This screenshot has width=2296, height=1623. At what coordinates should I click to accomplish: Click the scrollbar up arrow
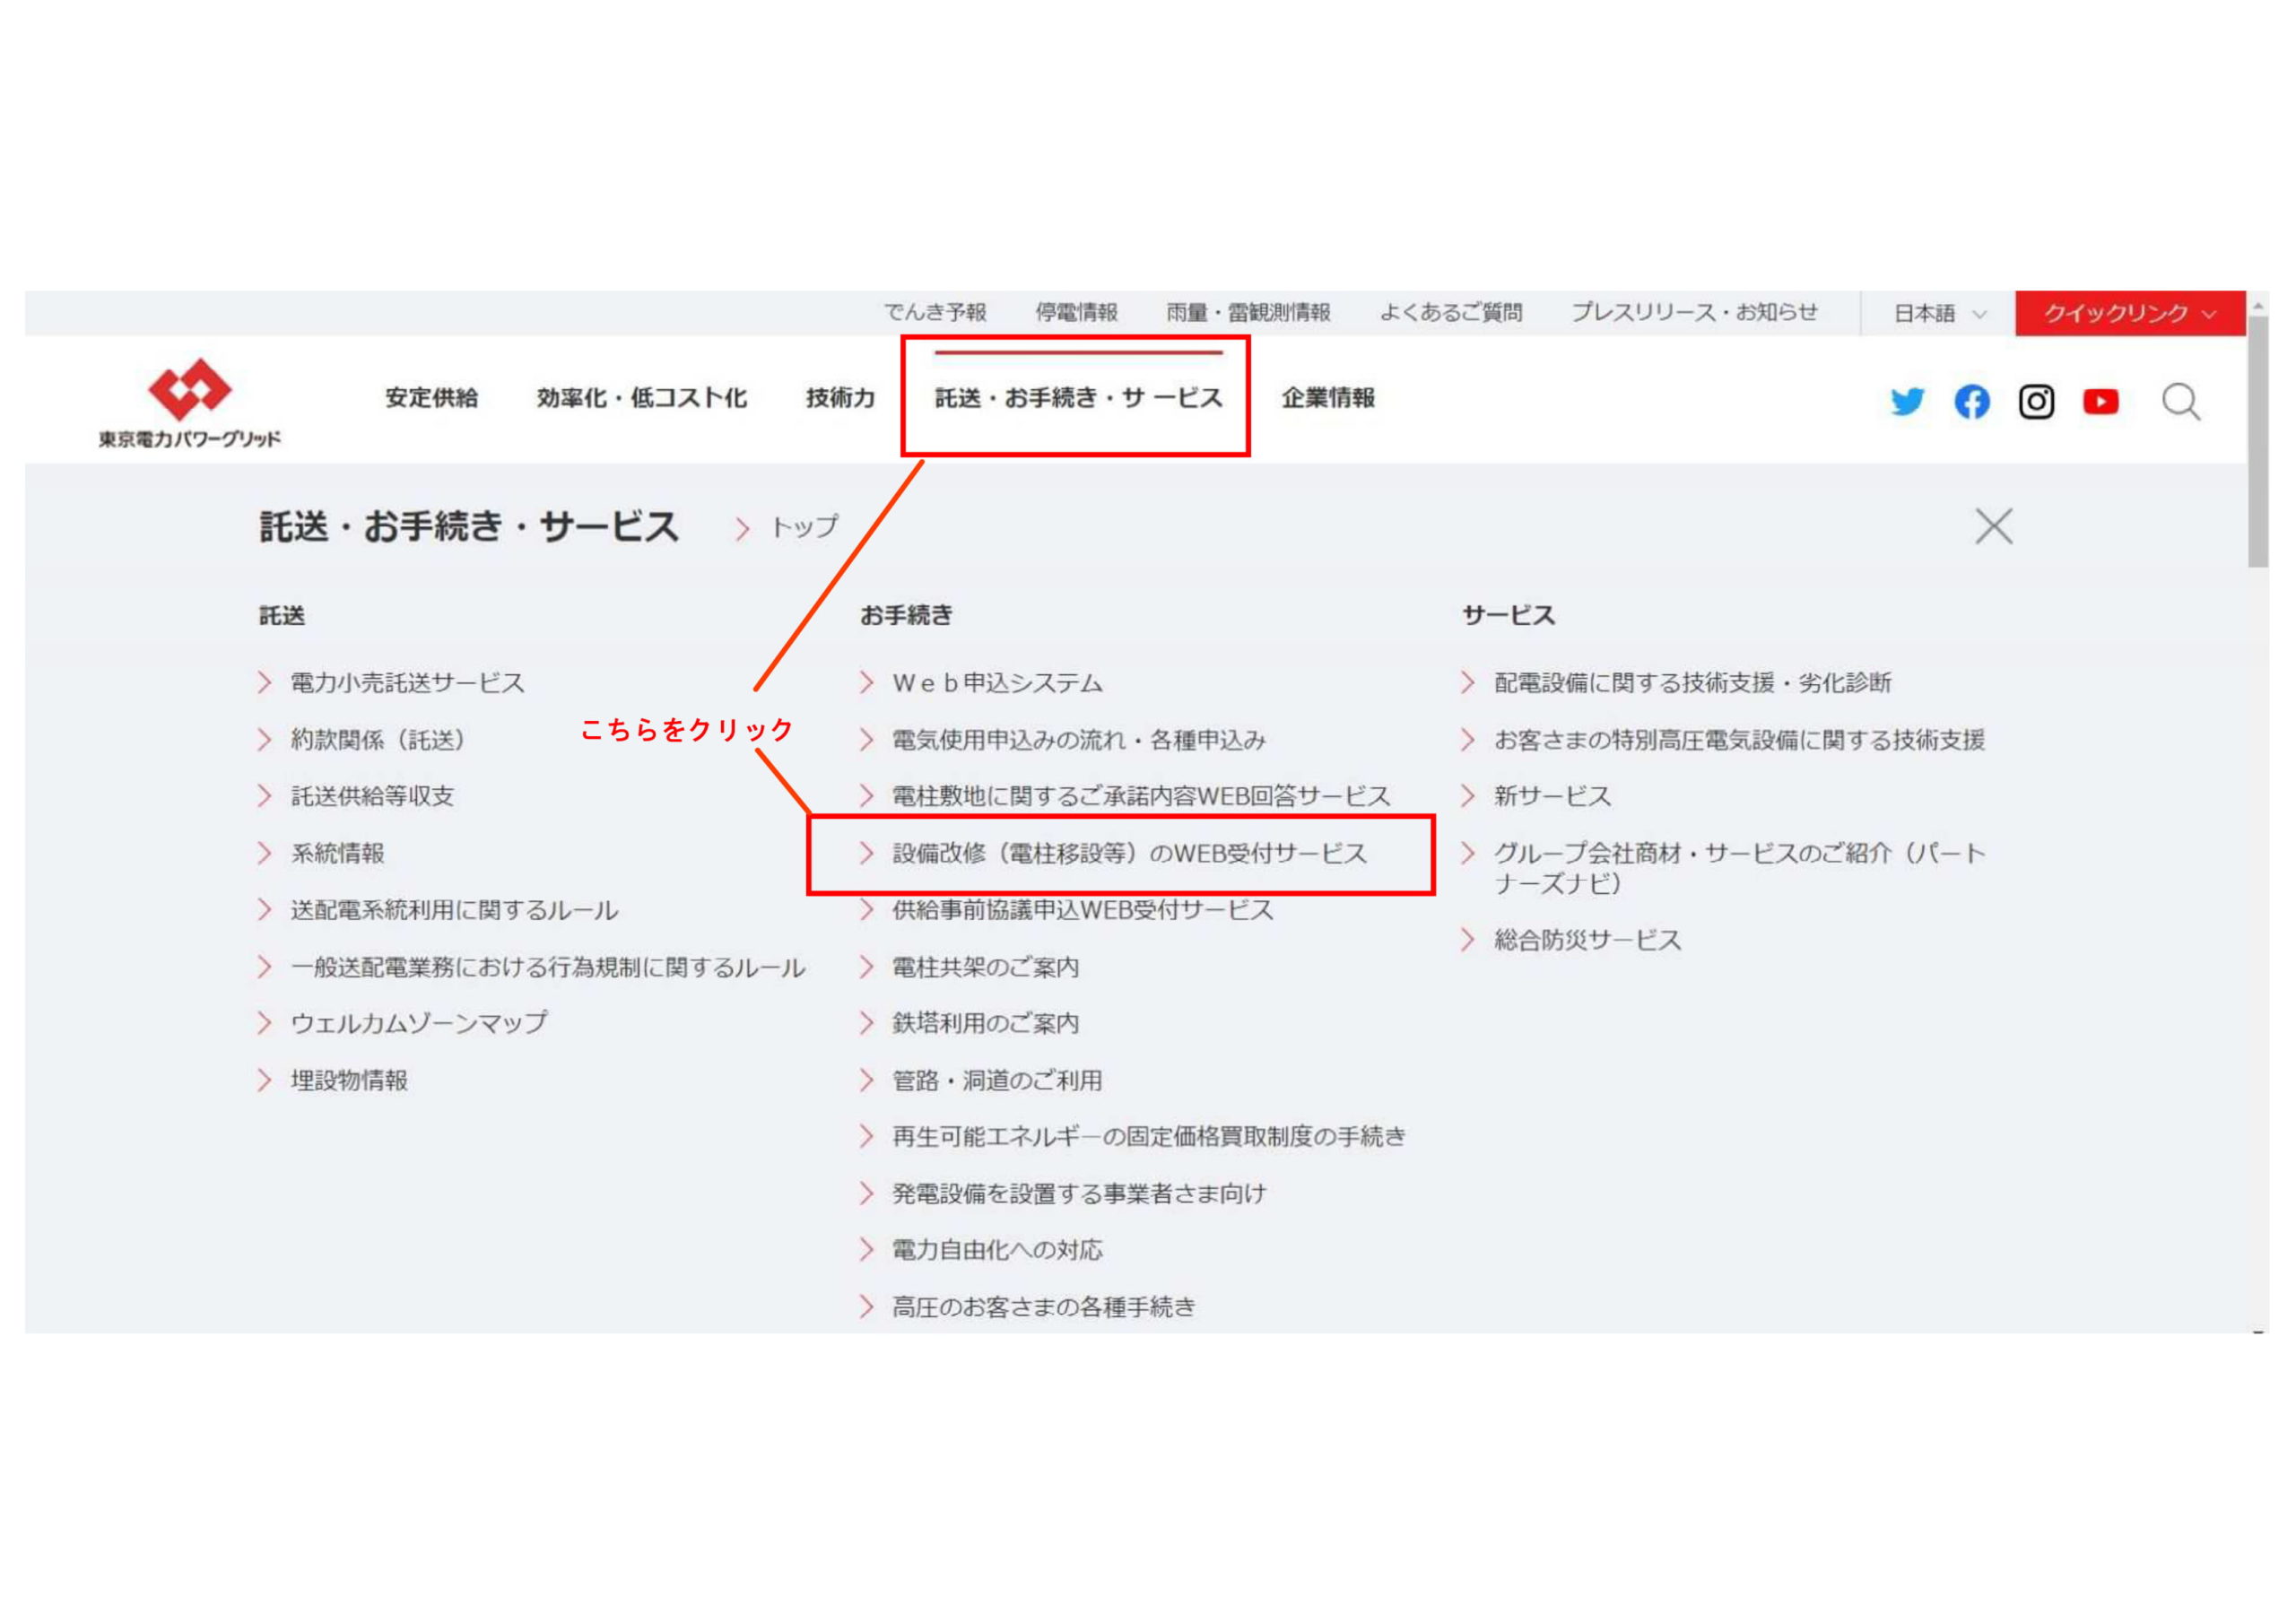pos(2258,304)
